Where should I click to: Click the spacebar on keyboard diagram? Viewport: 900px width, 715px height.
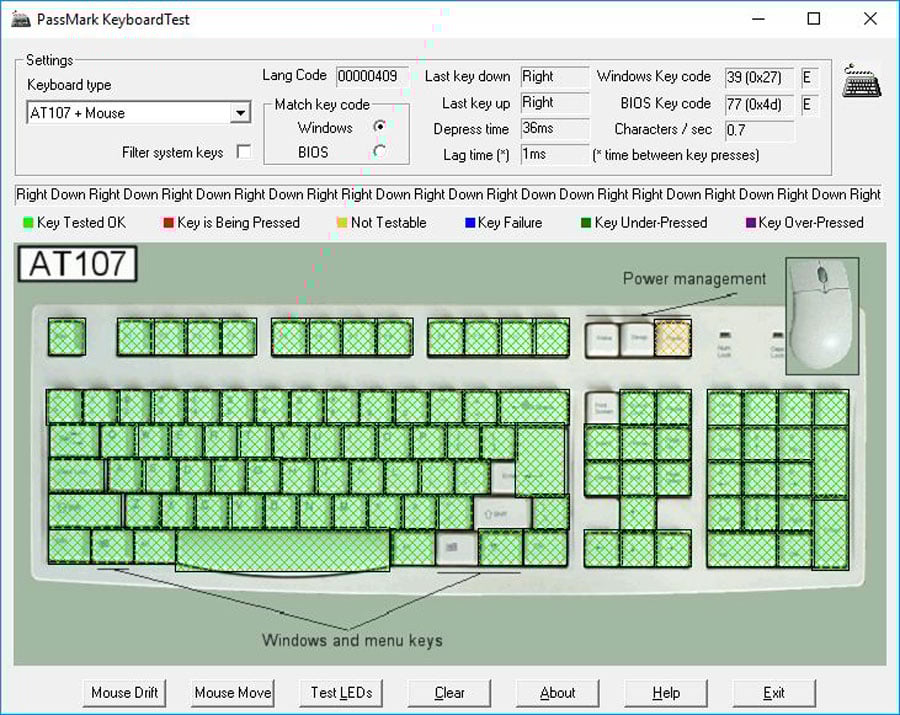[x=282, y=550]
